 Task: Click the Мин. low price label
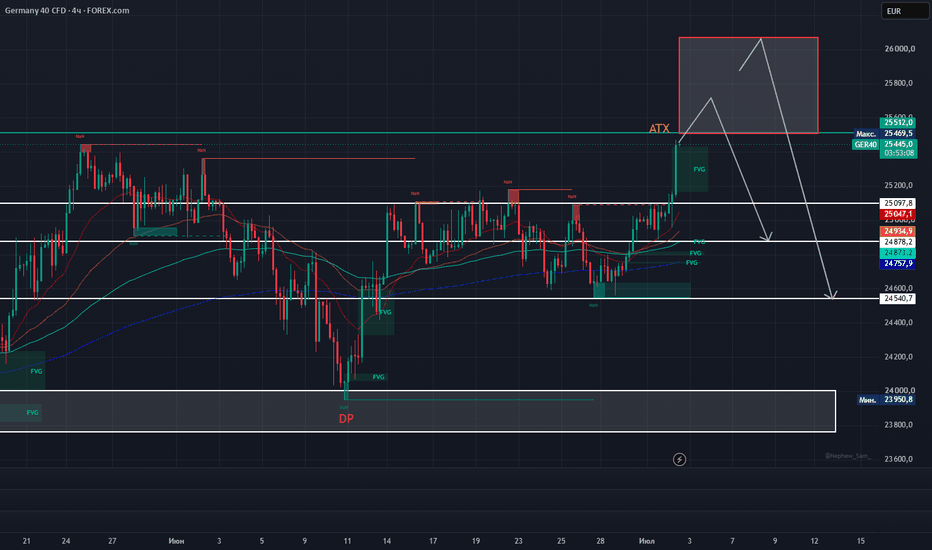(x=868, y=400)
